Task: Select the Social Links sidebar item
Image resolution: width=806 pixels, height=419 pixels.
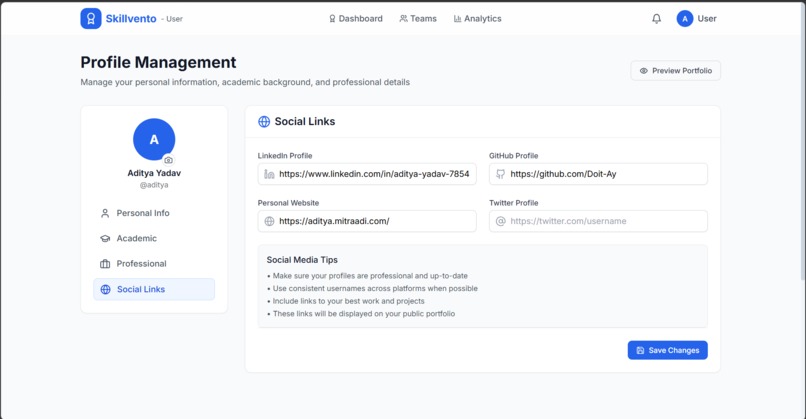Action: tap(154, 289)
